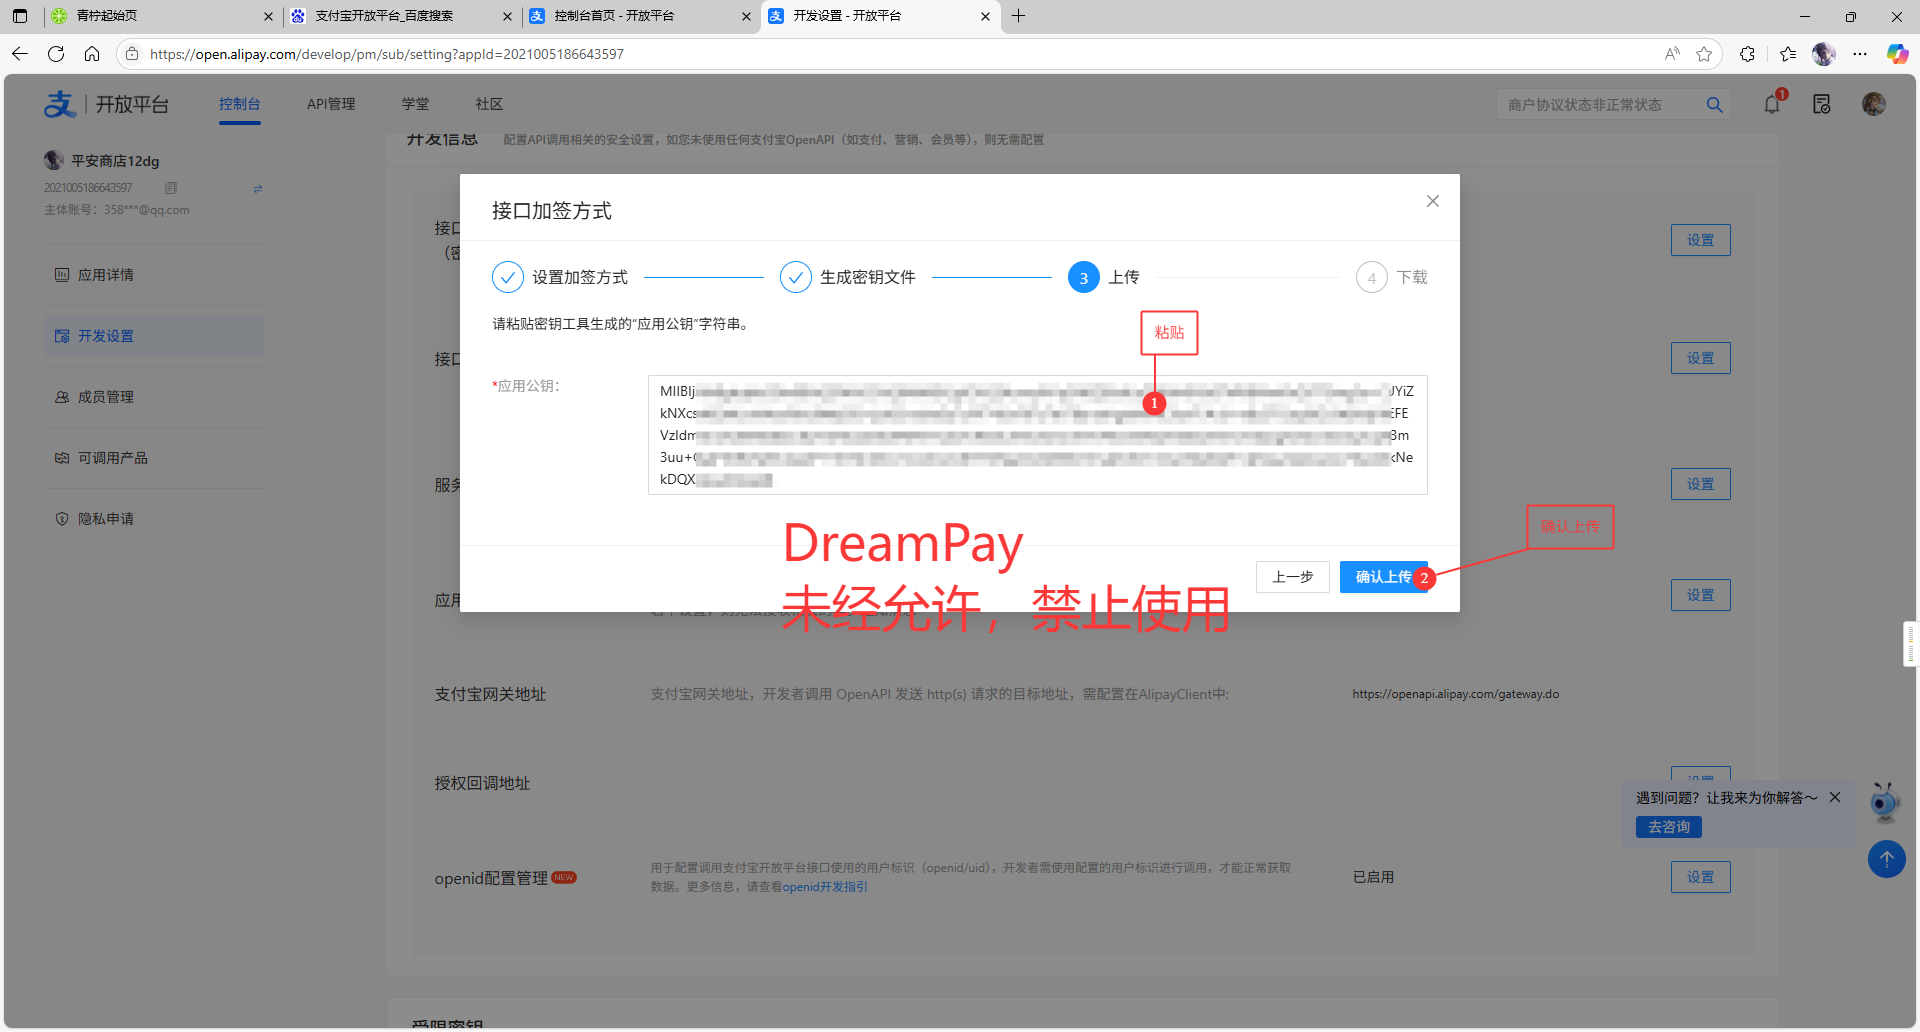1920x1032 pixels.
Task: Click the search magnifier icon
Action: tap(1714, 105)
